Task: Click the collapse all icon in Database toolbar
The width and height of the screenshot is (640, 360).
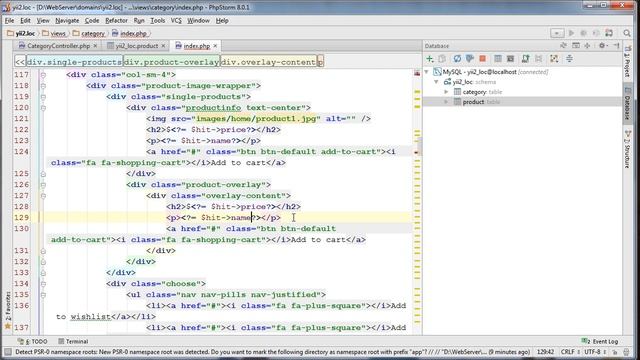Action: pyautogui.click(x=569, y=59)
